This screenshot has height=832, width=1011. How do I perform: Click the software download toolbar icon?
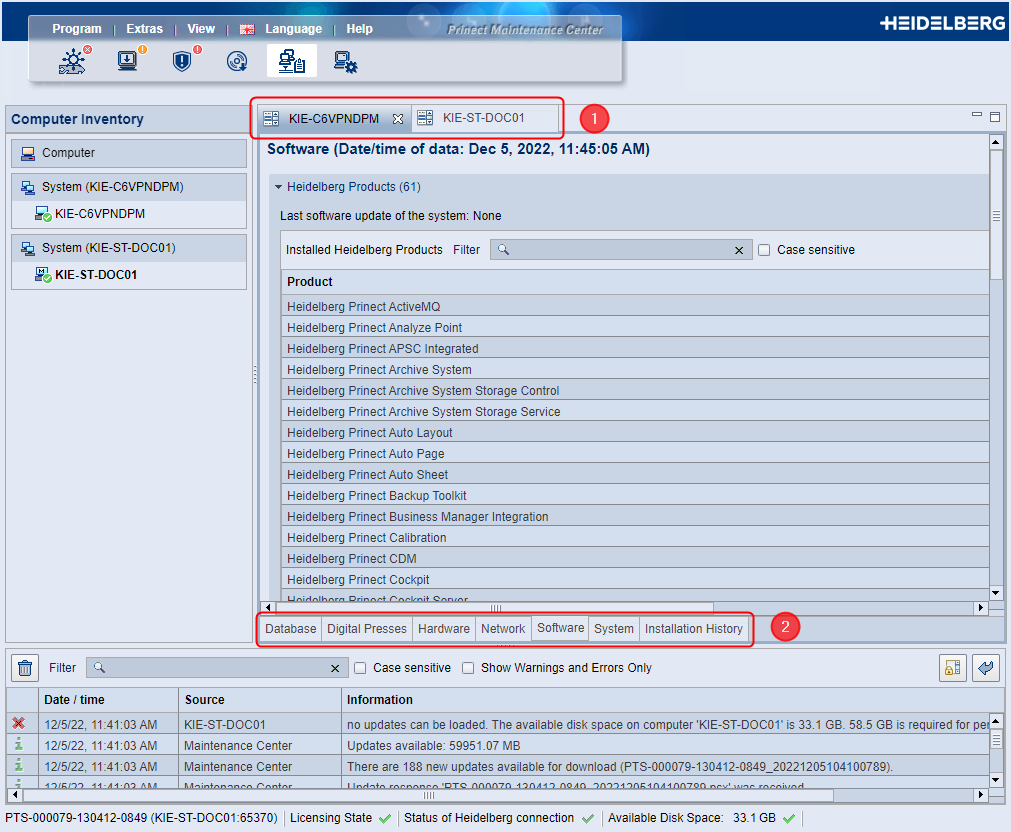click(x=128, y=62)
